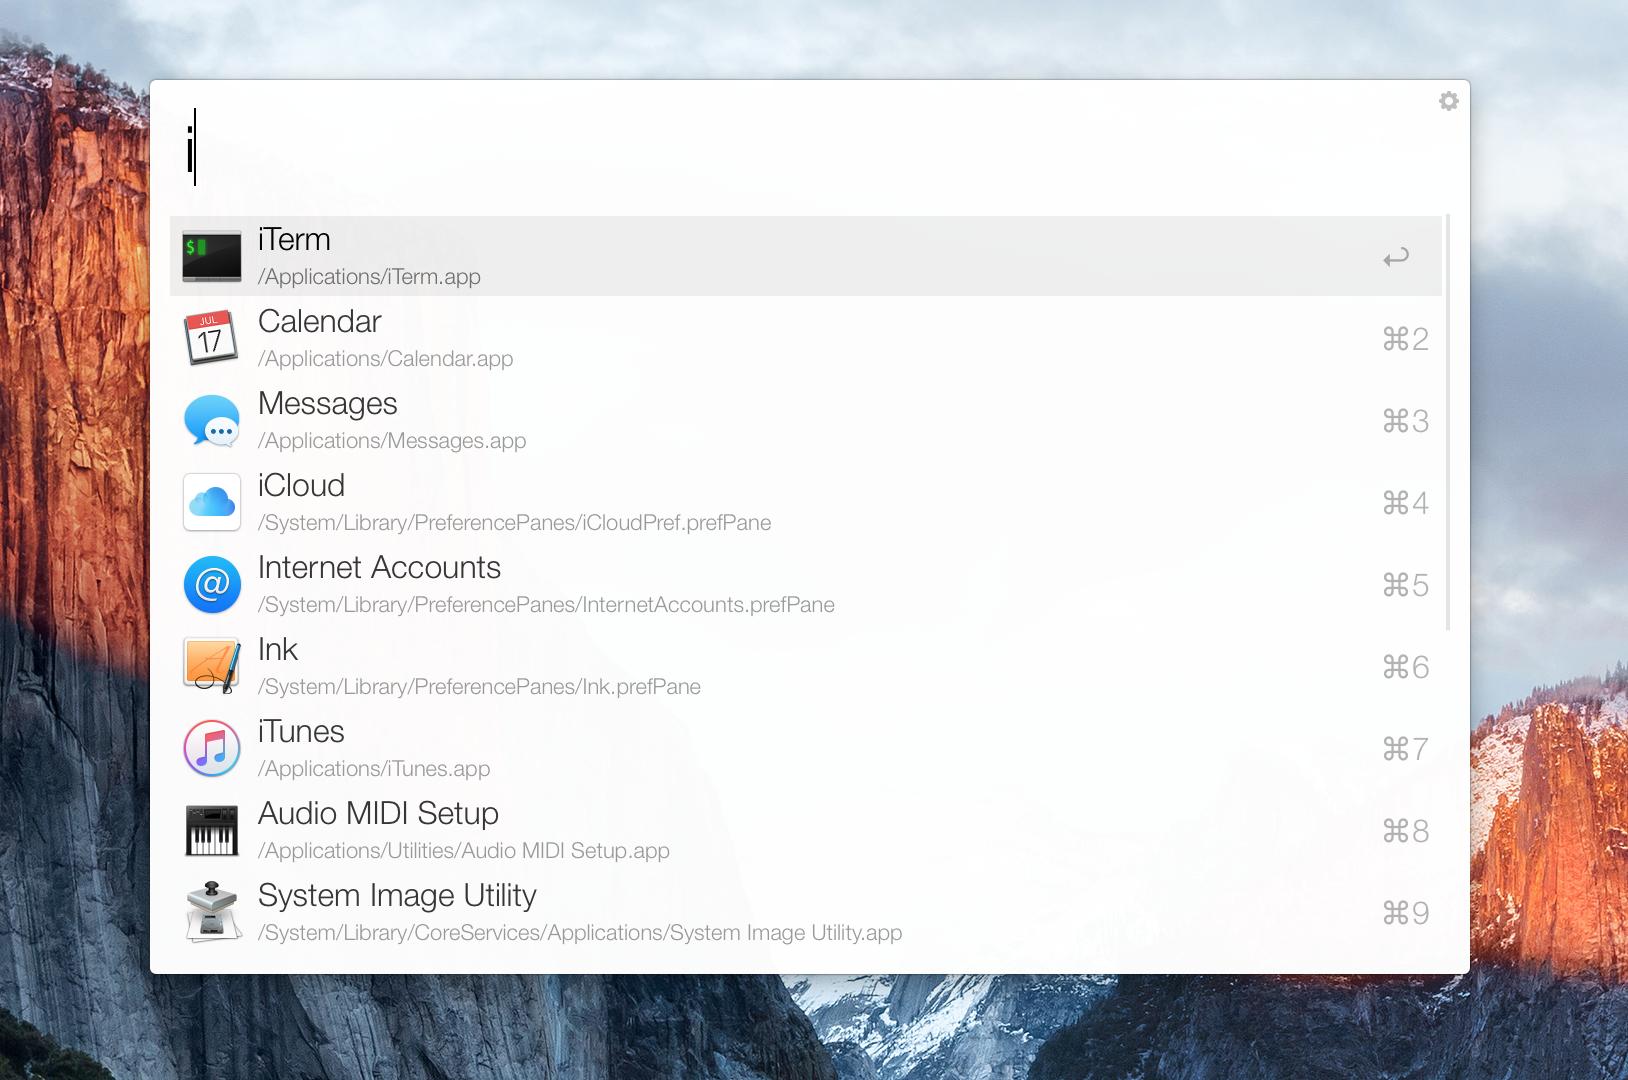The image size is (1628, 1080).
Task: Click the path /Applications/Messages.app
Action: click(x=391, y=441)
